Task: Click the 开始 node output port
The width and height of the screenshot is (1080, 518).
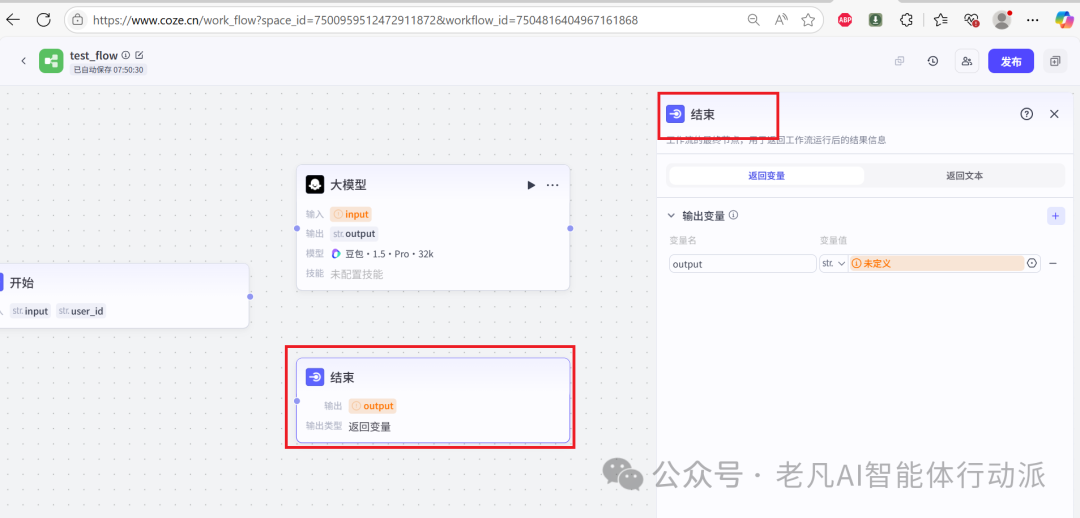Action: (250, 297)
